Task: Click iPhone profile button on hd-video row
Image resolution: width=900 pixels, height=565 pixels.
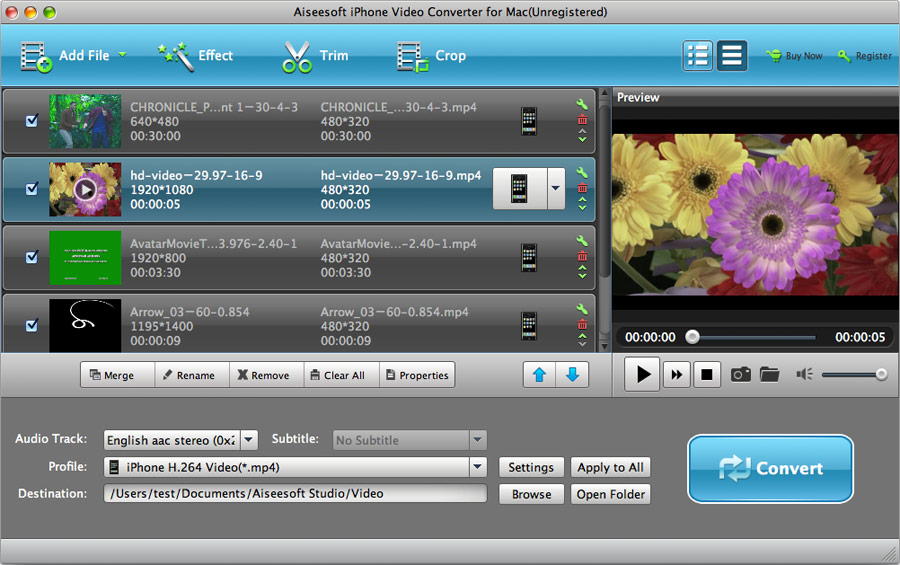Action: (x=519, y=188)
